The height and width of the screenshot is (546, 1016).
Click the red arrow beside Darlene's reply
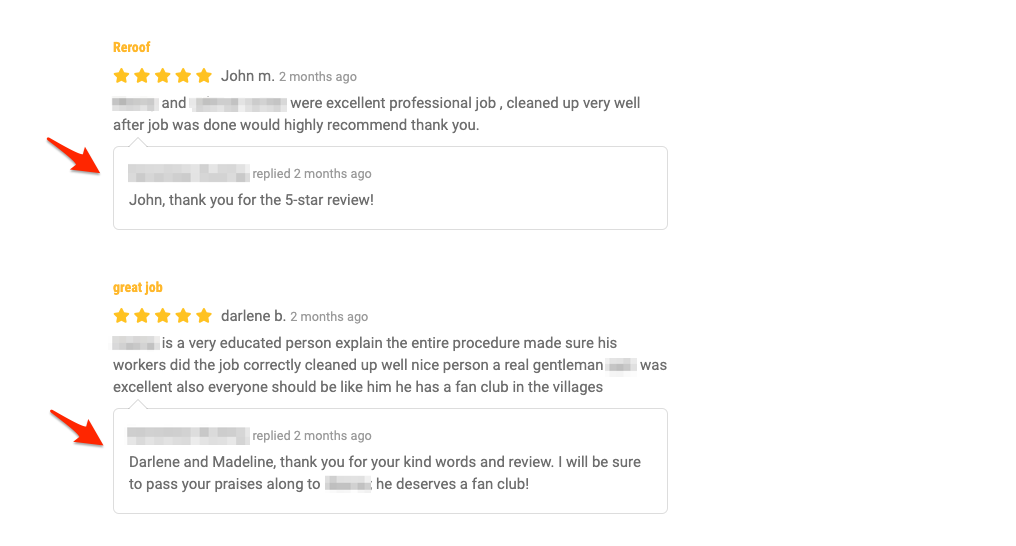coord(78,427)
